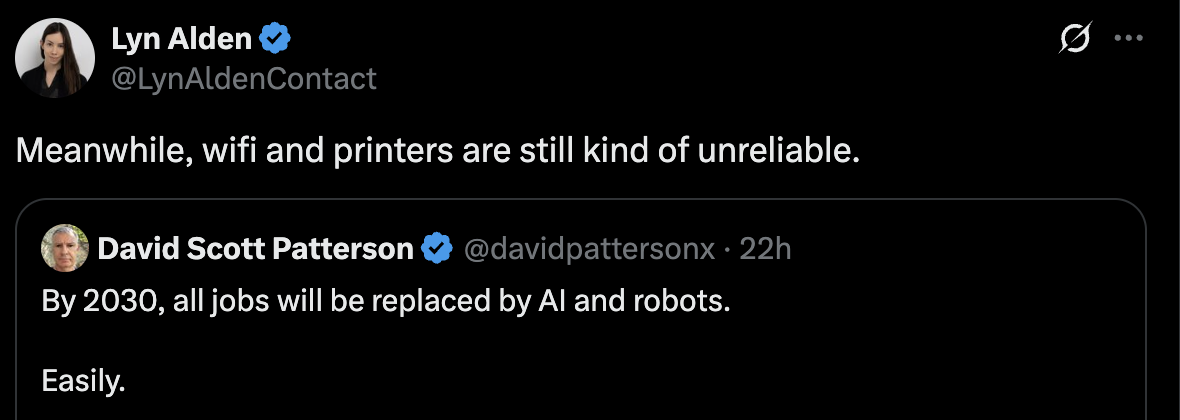
Task: Open Grok explain icon on tweet
Action: point(1074,39)
